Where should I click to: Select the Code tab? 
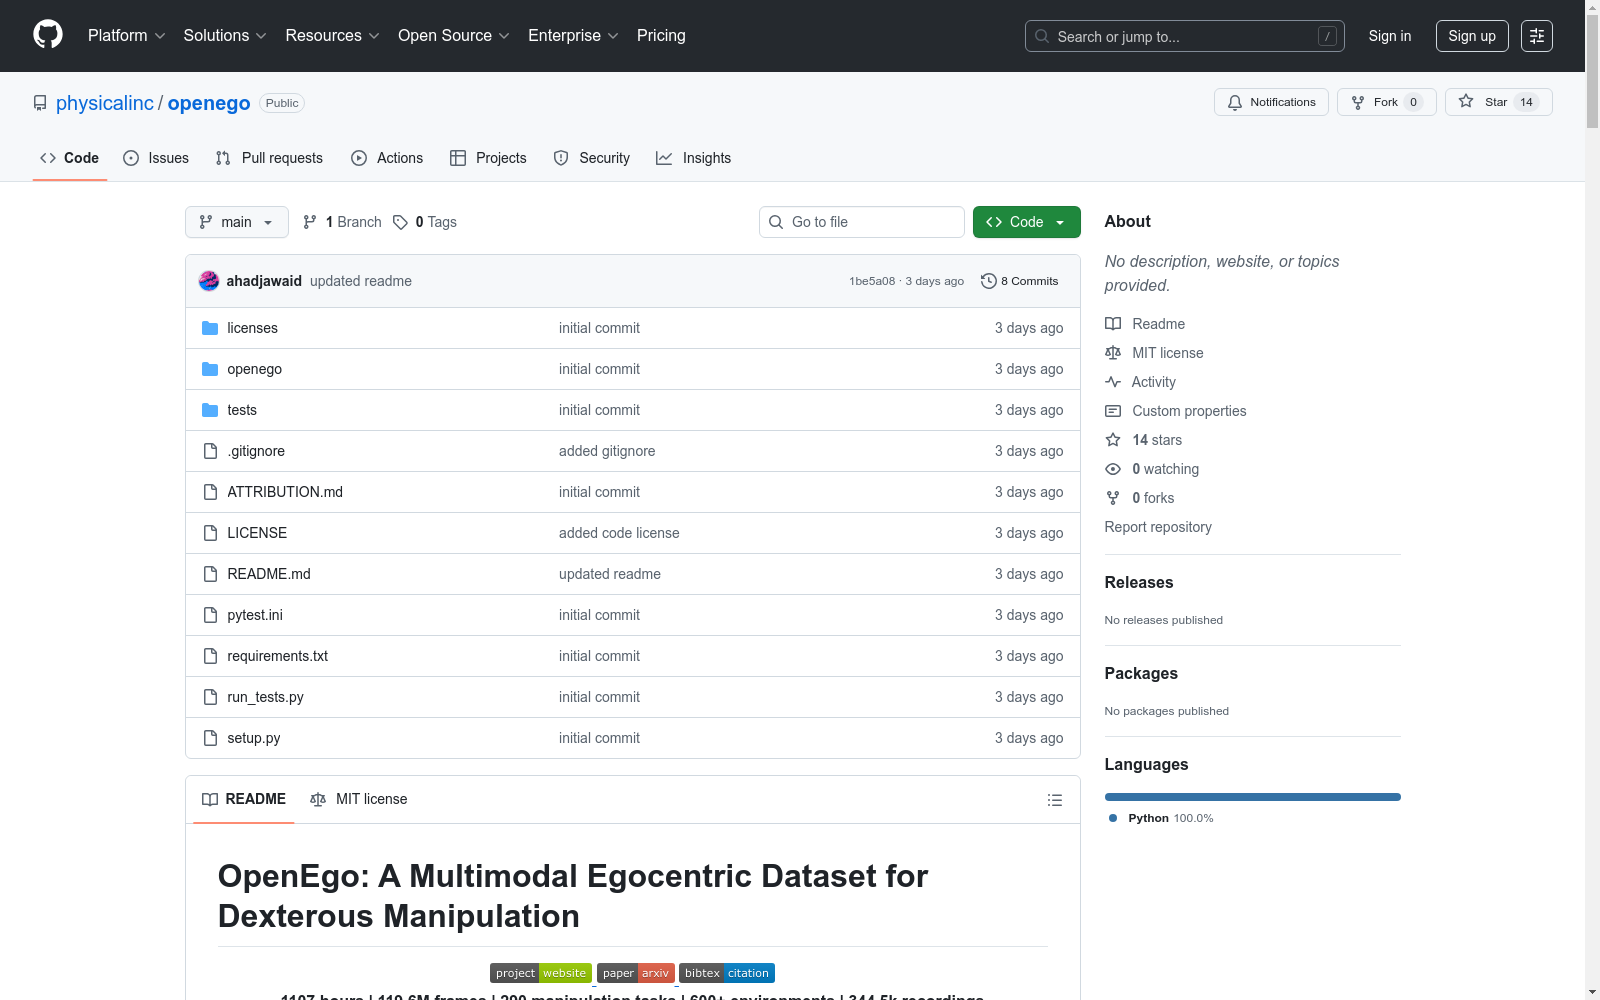[70, 158]
